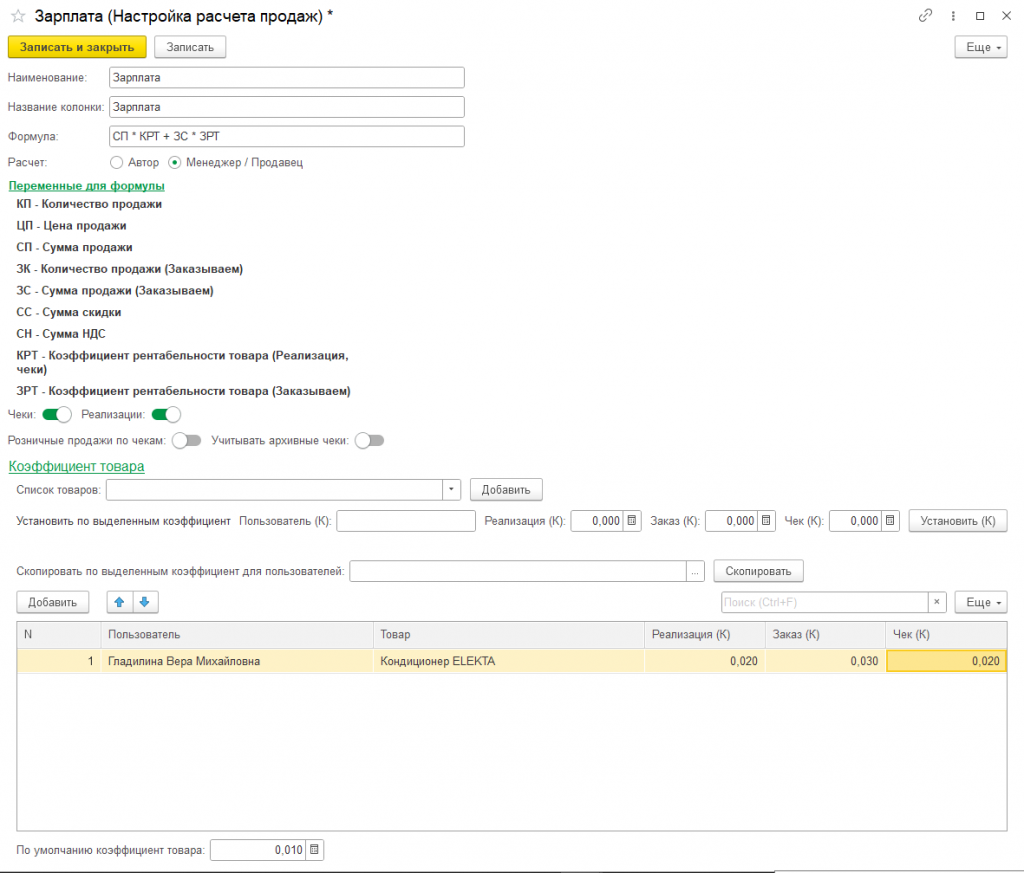Click the Поиск (Ctrl+F) search box
Image resolution: width=1024 pixels, height=873 pixels.
(825, 602)
